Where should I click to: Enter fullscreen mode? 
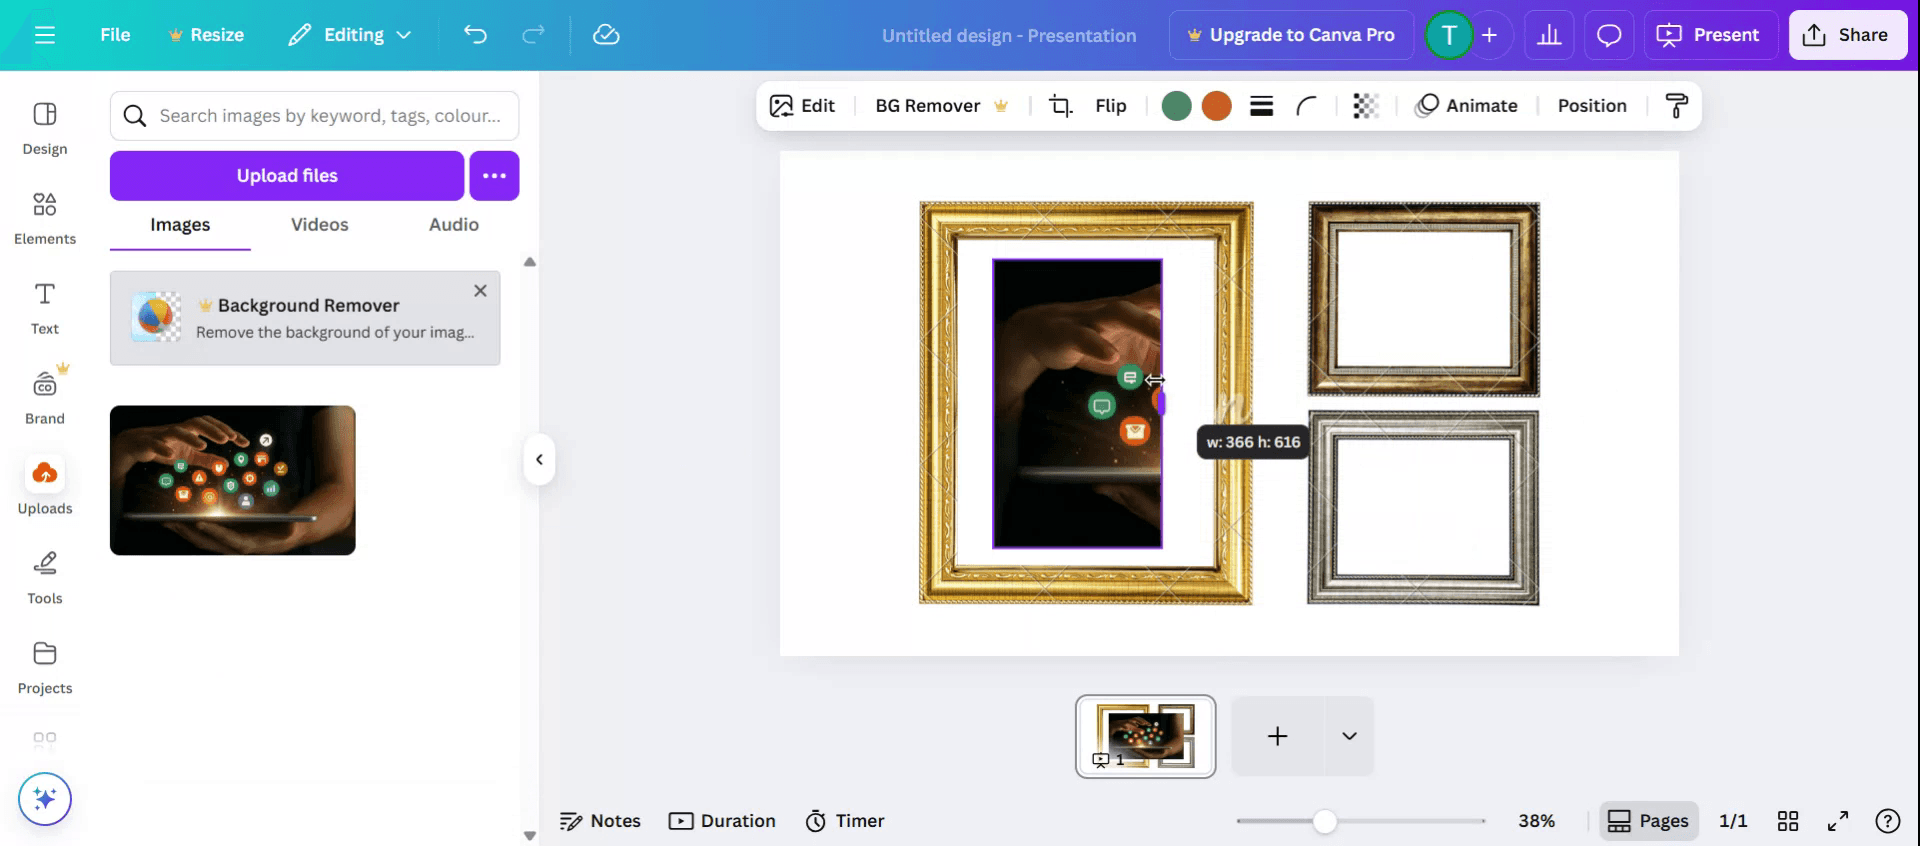tap(1838, 821)
